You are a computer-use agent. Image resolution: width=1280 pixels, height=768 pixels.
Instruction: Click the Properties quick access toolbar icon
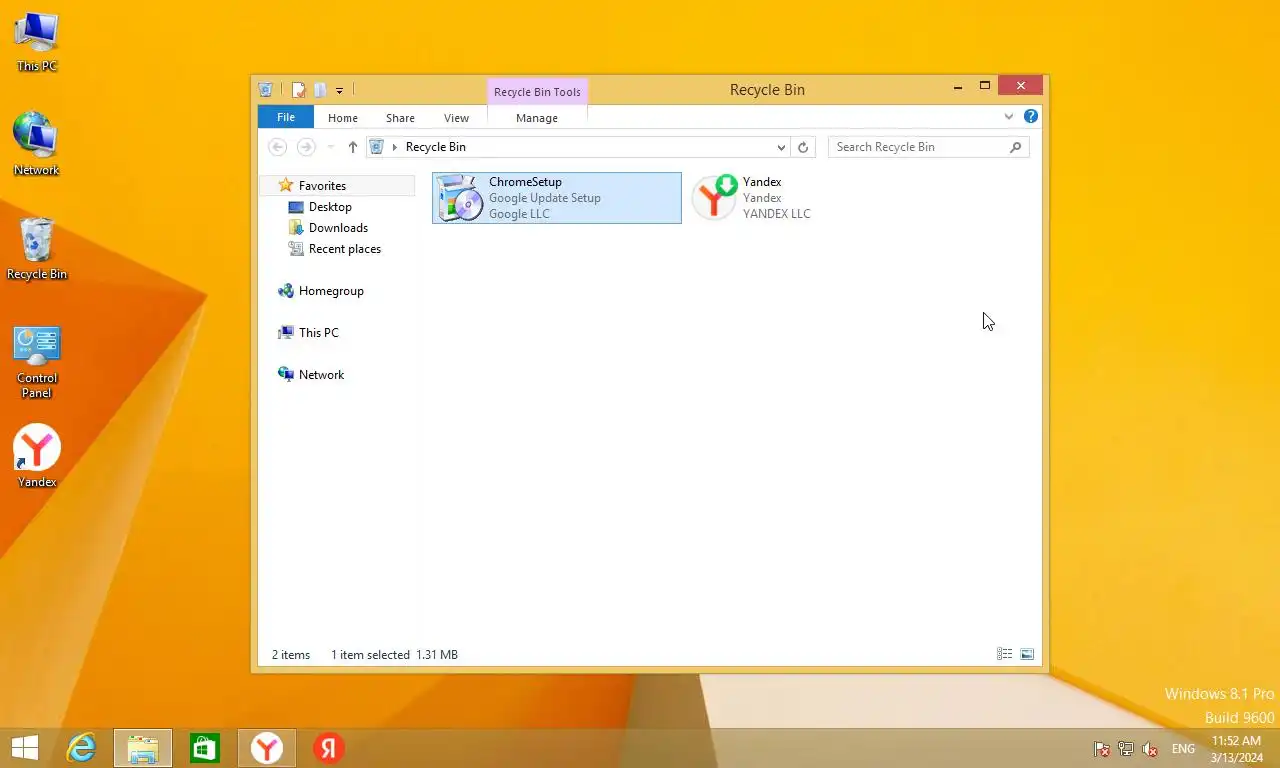298,90
